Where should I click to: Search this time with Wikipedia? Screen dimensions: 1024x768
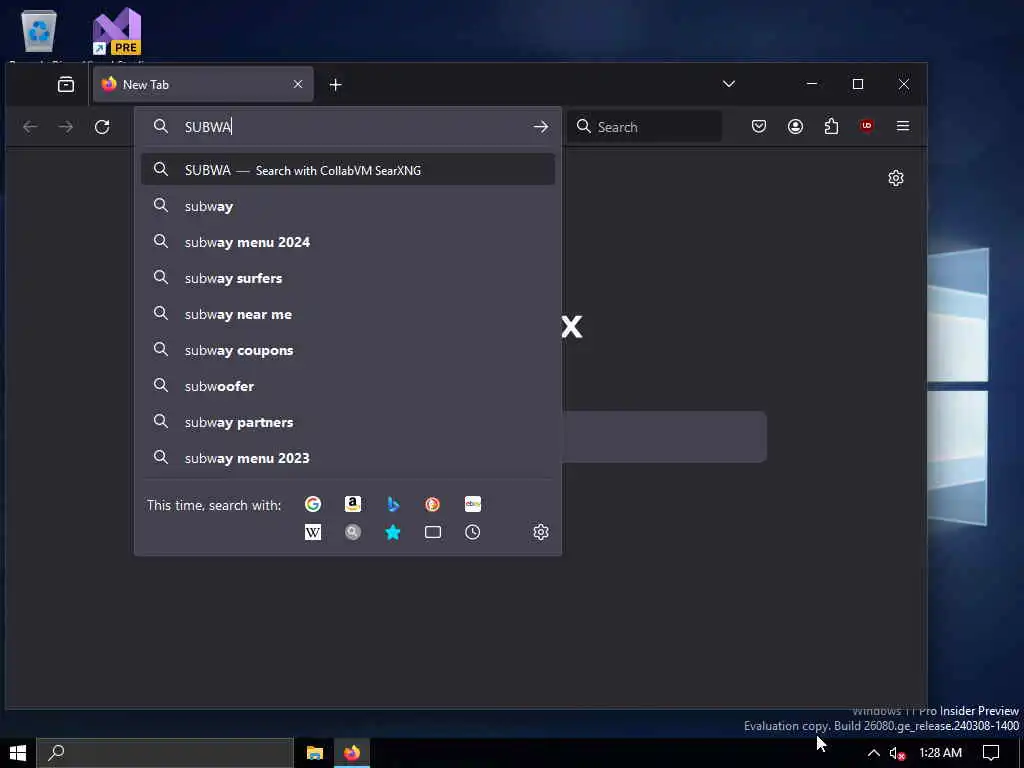click(x=313, y=532)
